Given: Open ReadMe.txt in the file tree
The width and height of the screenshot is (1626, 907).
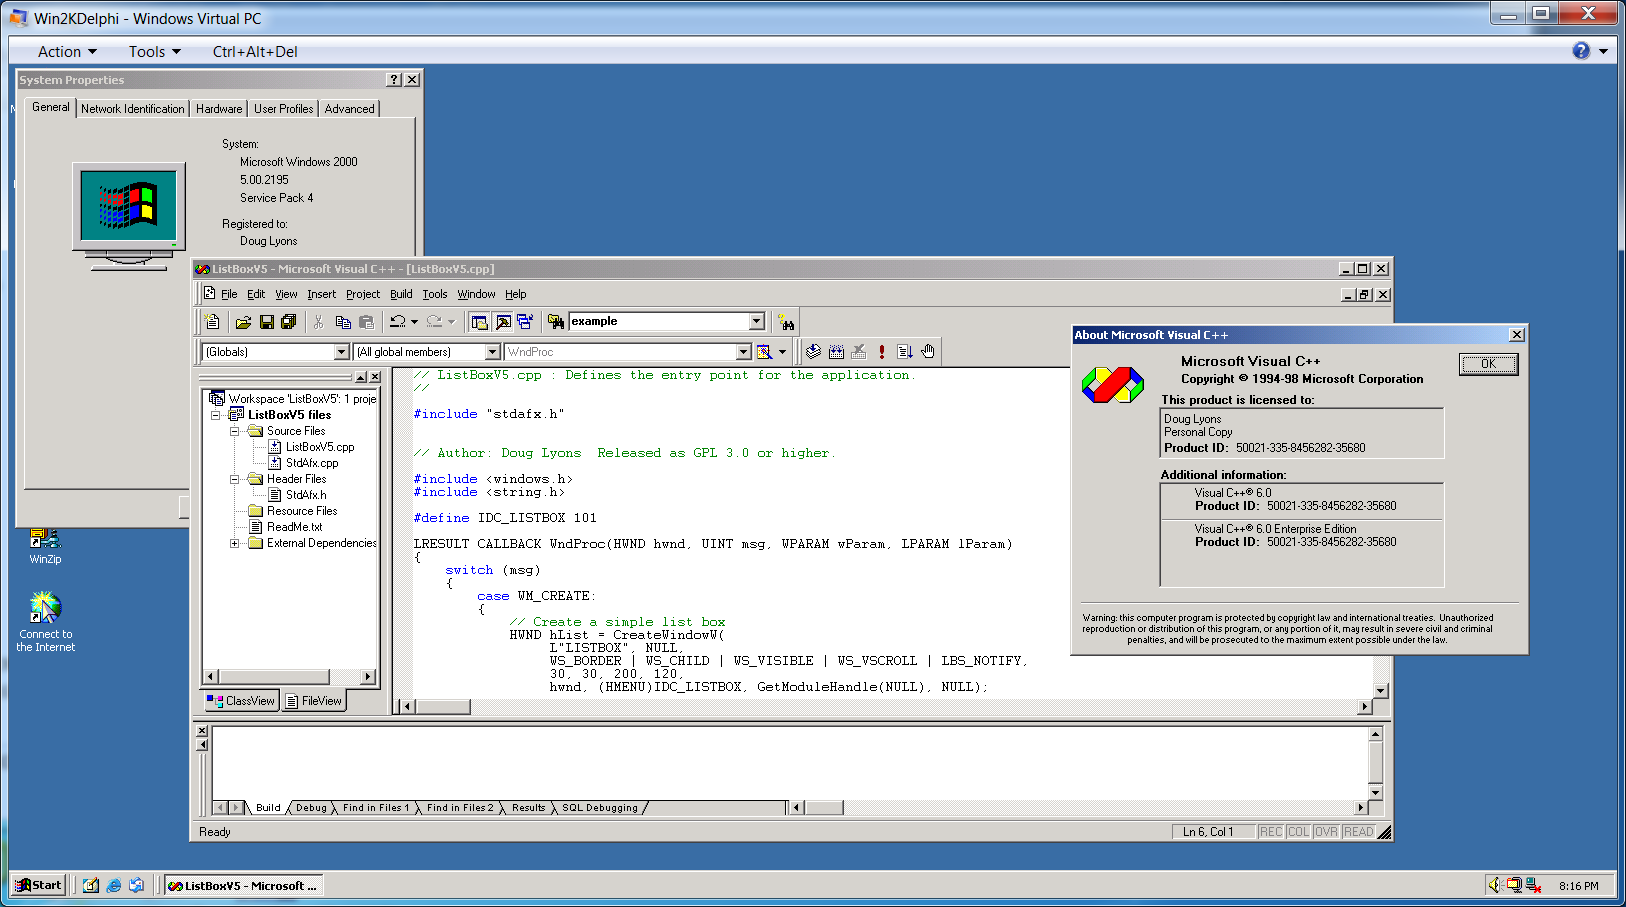Looking at the screenshot, I should coord(294,527).
